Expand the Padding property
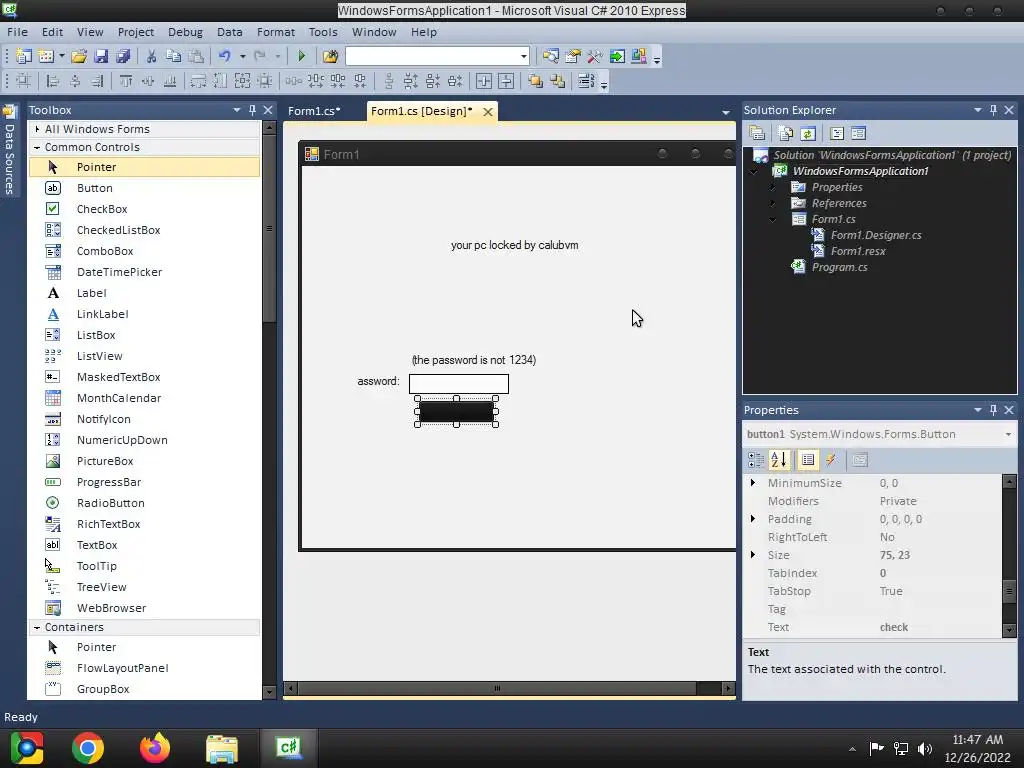 click(753, 519)
